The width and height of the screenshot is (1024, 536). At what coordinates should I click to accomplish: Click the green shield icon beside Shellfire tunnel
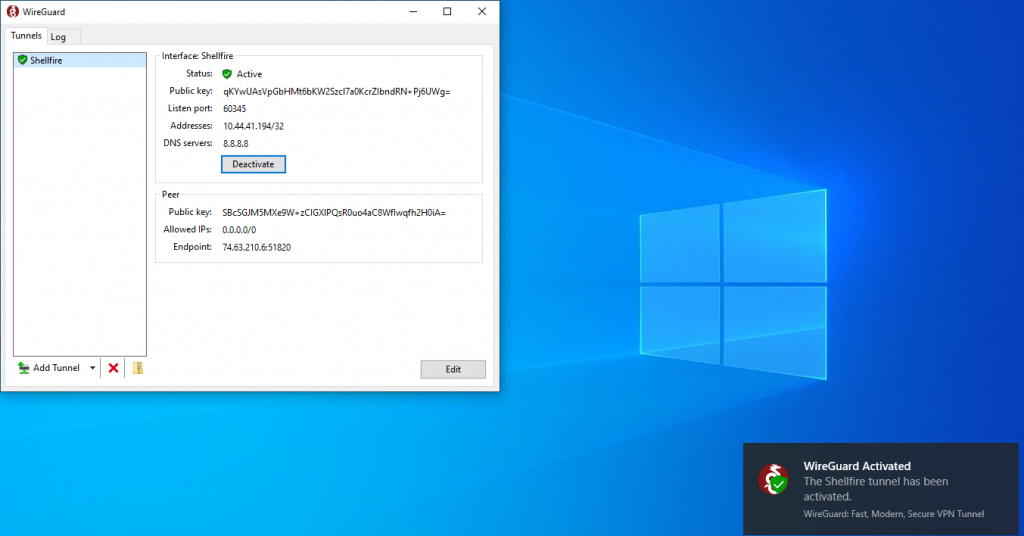coord(22,60)
